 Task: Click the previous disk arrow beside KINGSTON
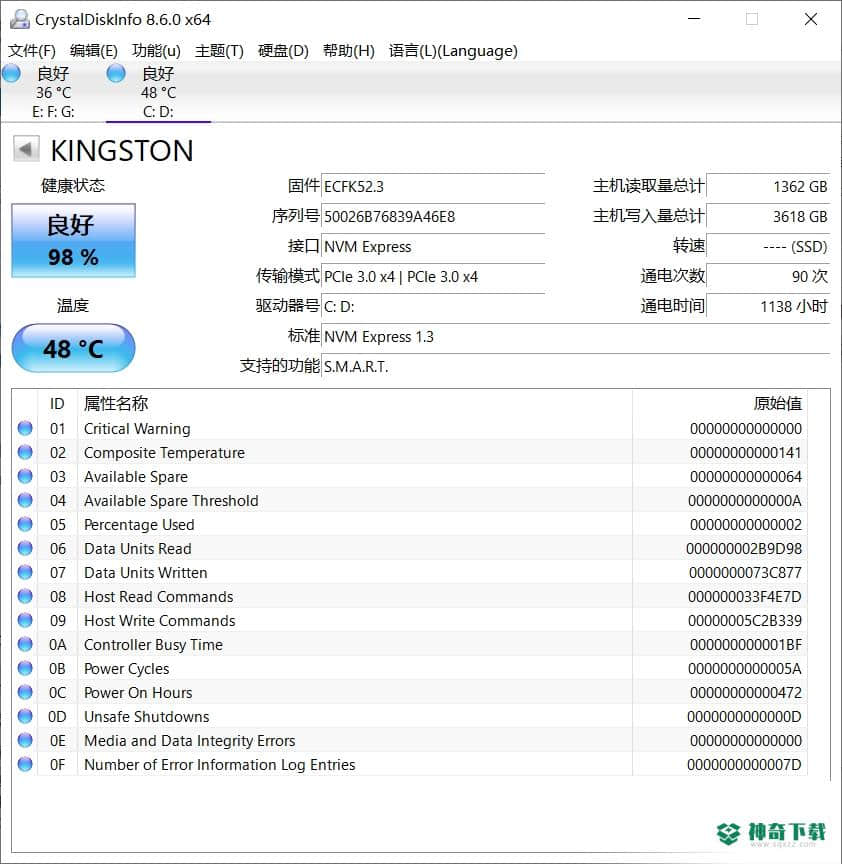pyautogui.click(x=26, y=149)
